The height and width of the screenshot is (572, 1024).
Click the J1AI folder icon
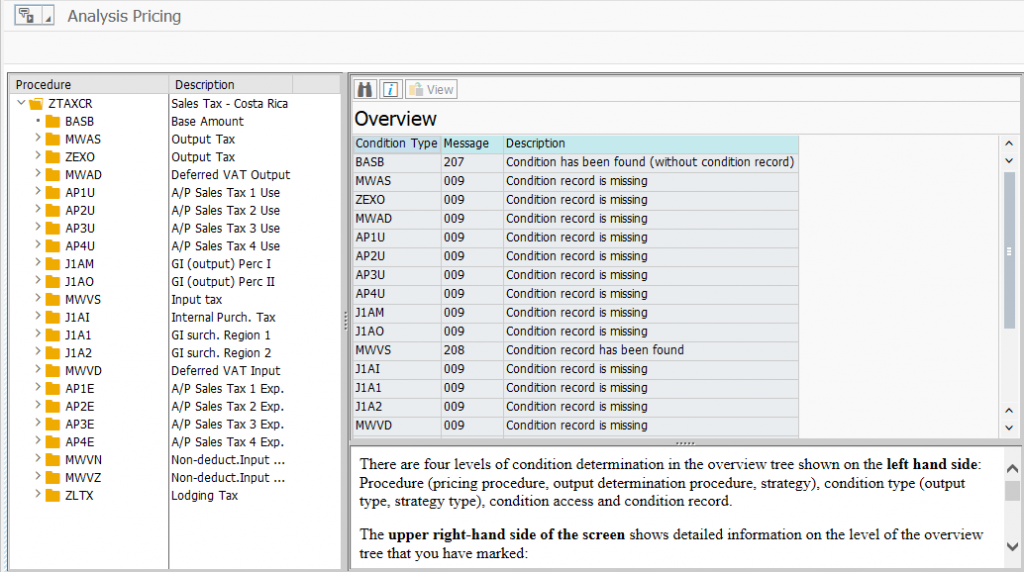point(53,317)
